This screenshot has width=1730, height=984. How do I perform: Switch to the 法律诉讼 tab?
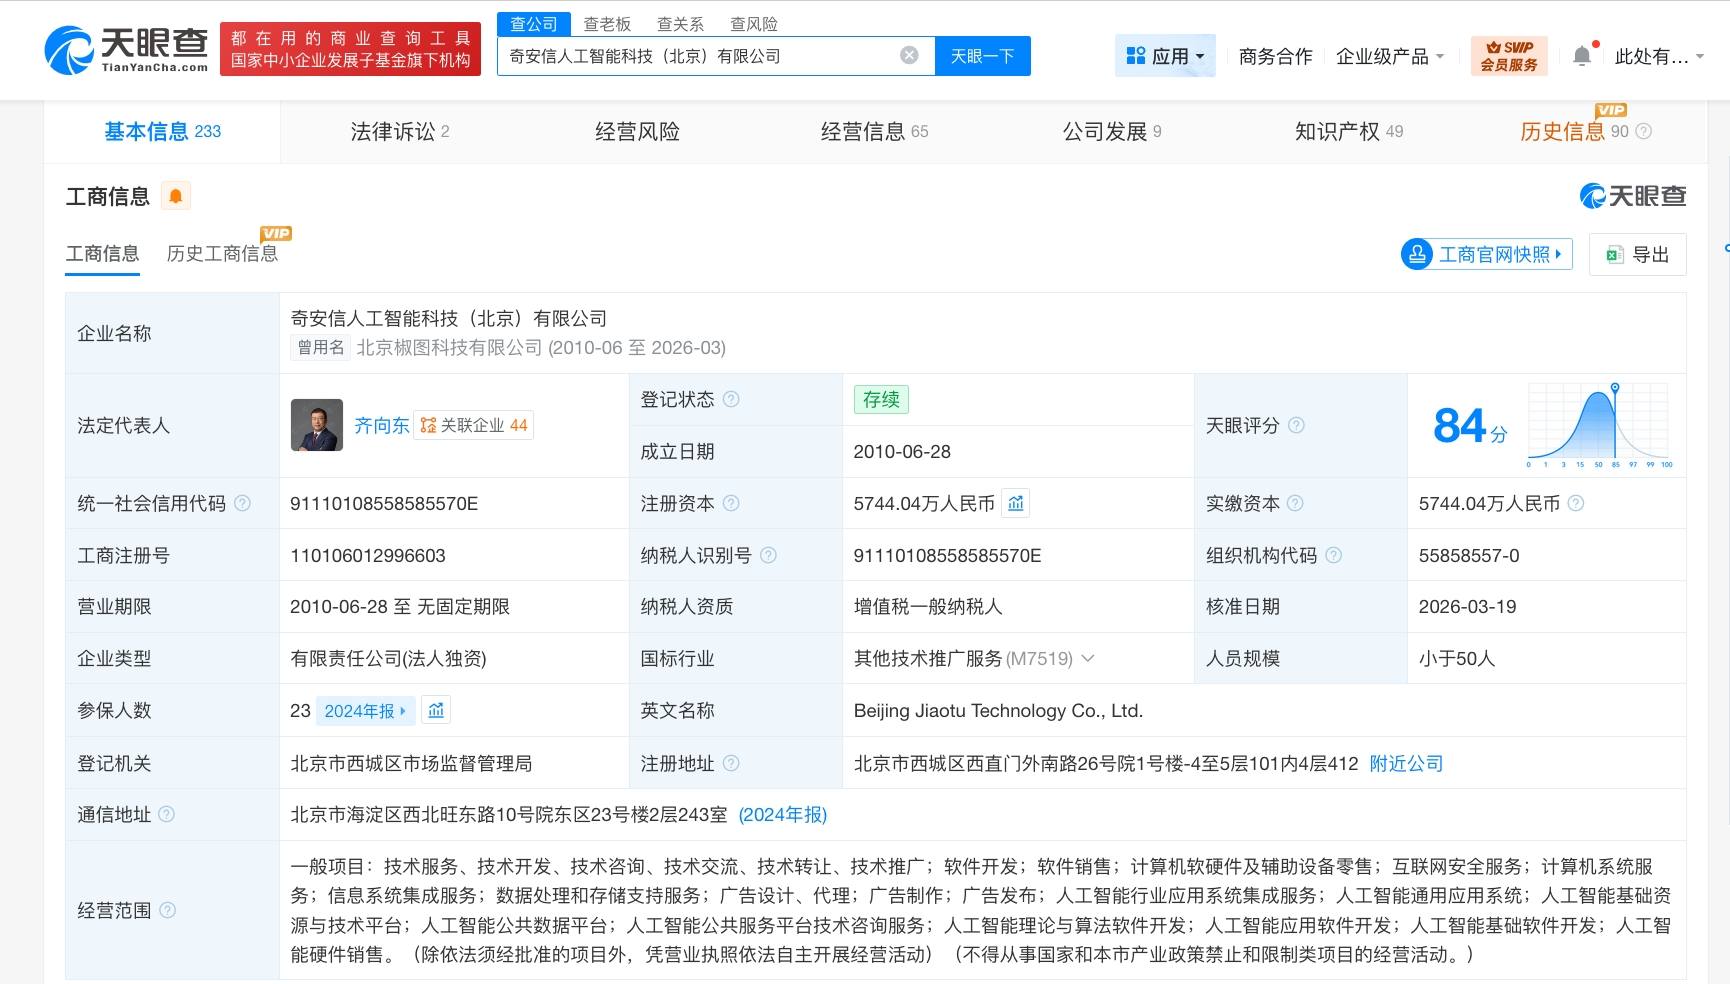point(399,131)
